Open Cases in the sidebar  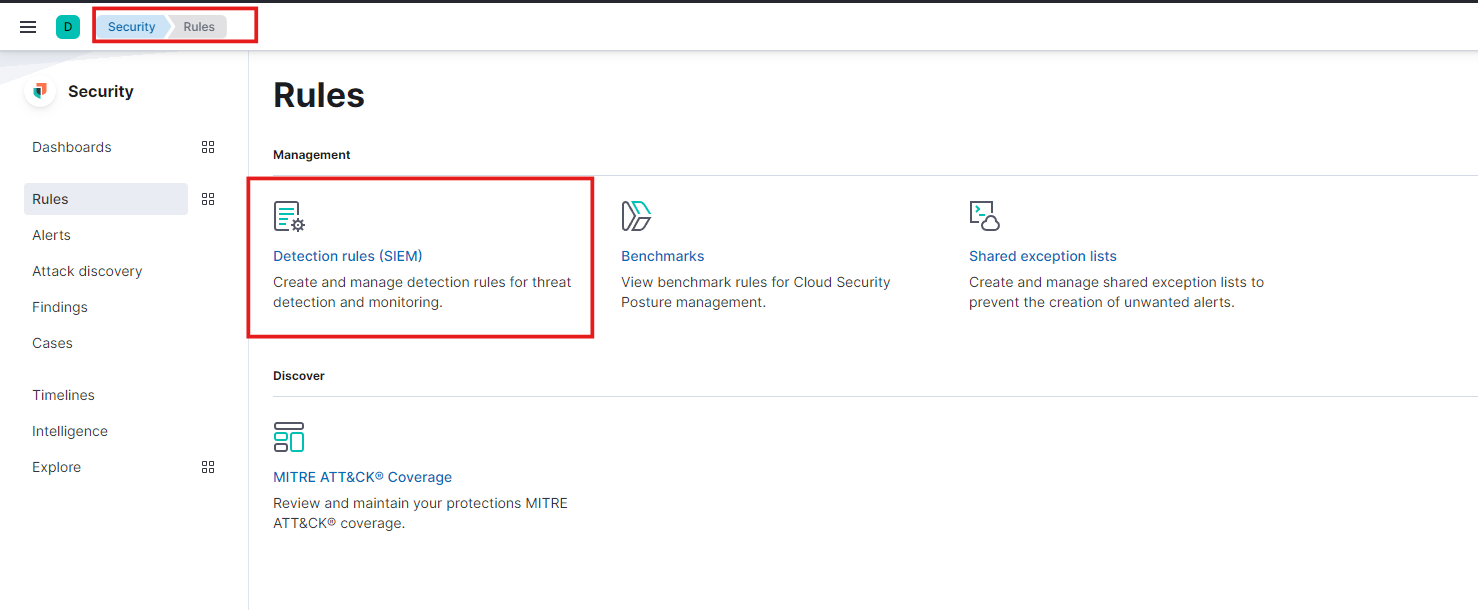(x=52, y=343)
